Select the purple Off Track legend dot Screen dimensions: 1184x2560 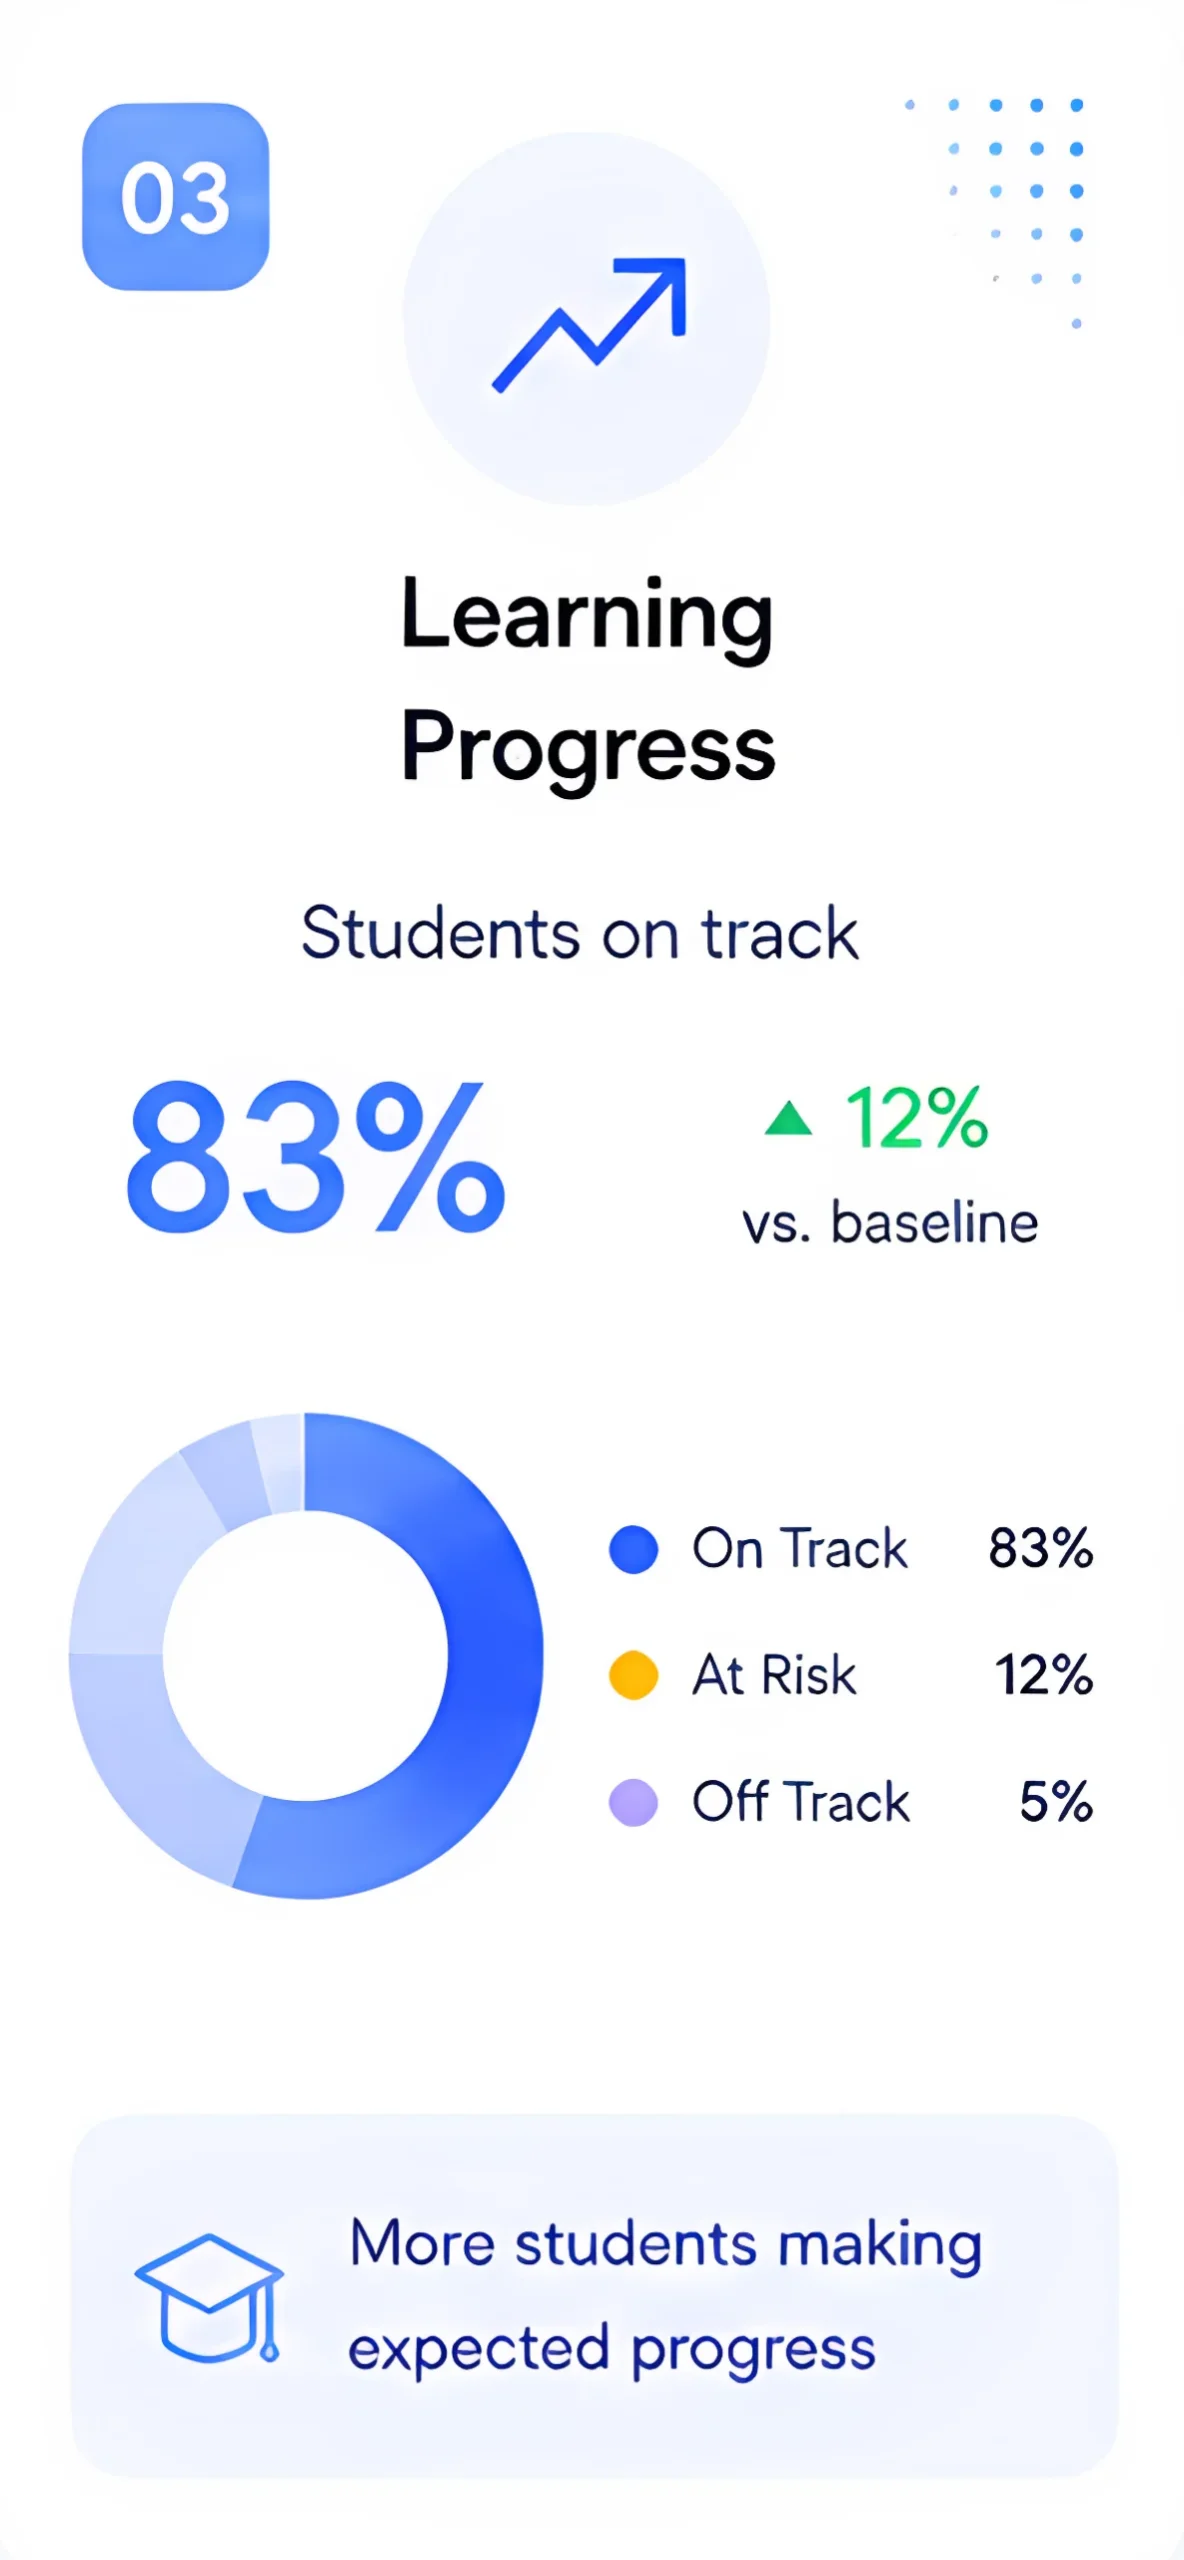[633, 1802]
